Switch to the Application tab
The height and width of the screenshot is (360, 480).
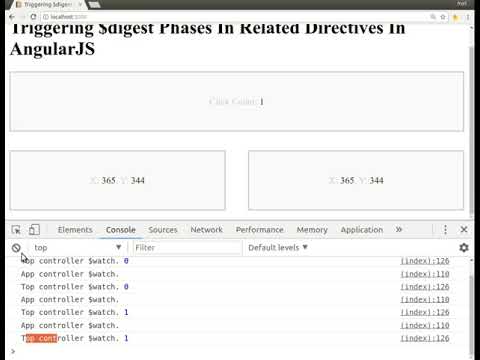coord(362,230)
